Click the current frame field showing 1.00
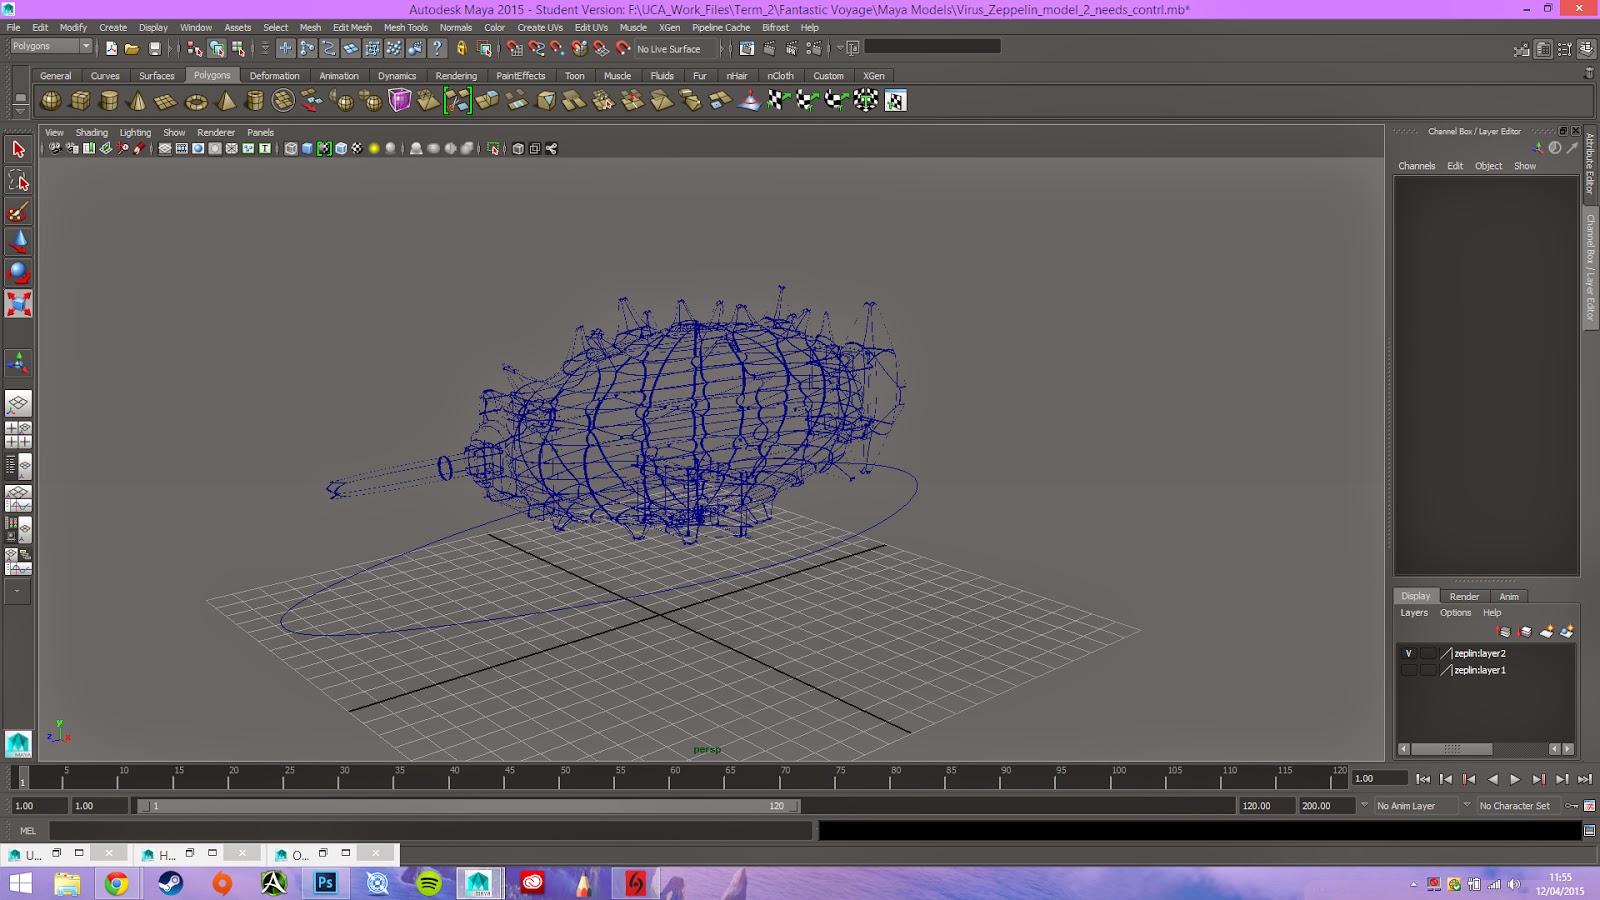This screenshot has height=900, width=1600. 1378,779
